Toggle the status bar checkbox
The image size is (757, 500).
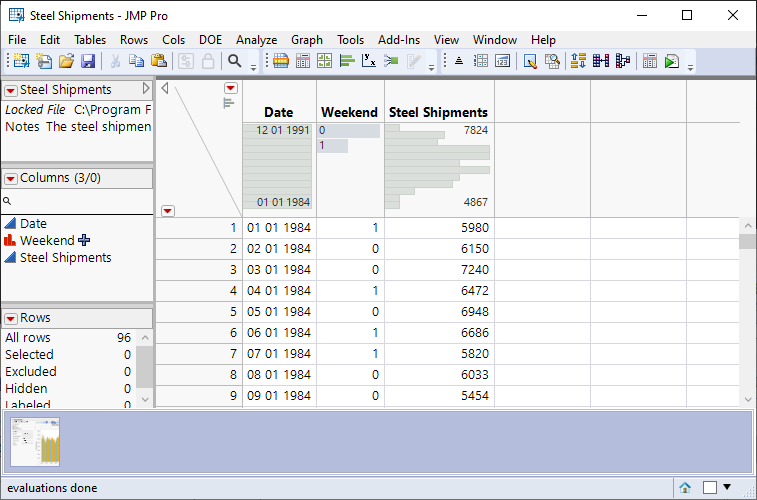pyautogui.click(x=709, y=488)
